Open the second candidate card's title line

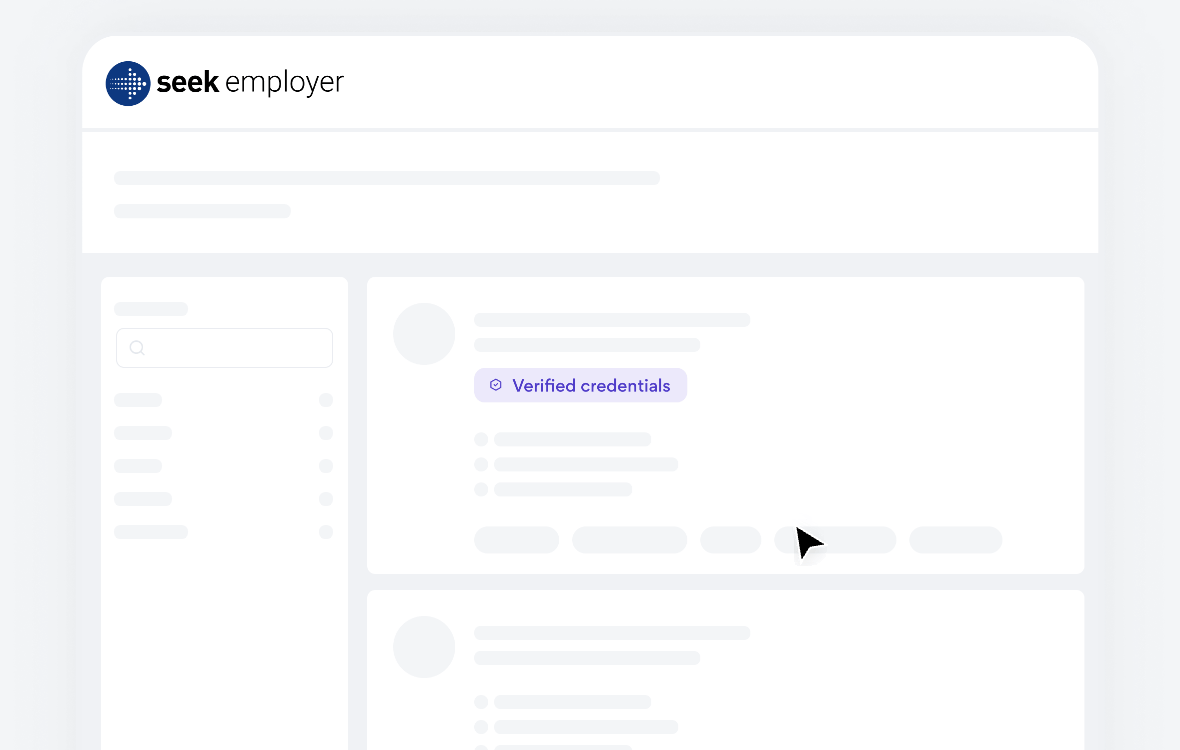612,633
